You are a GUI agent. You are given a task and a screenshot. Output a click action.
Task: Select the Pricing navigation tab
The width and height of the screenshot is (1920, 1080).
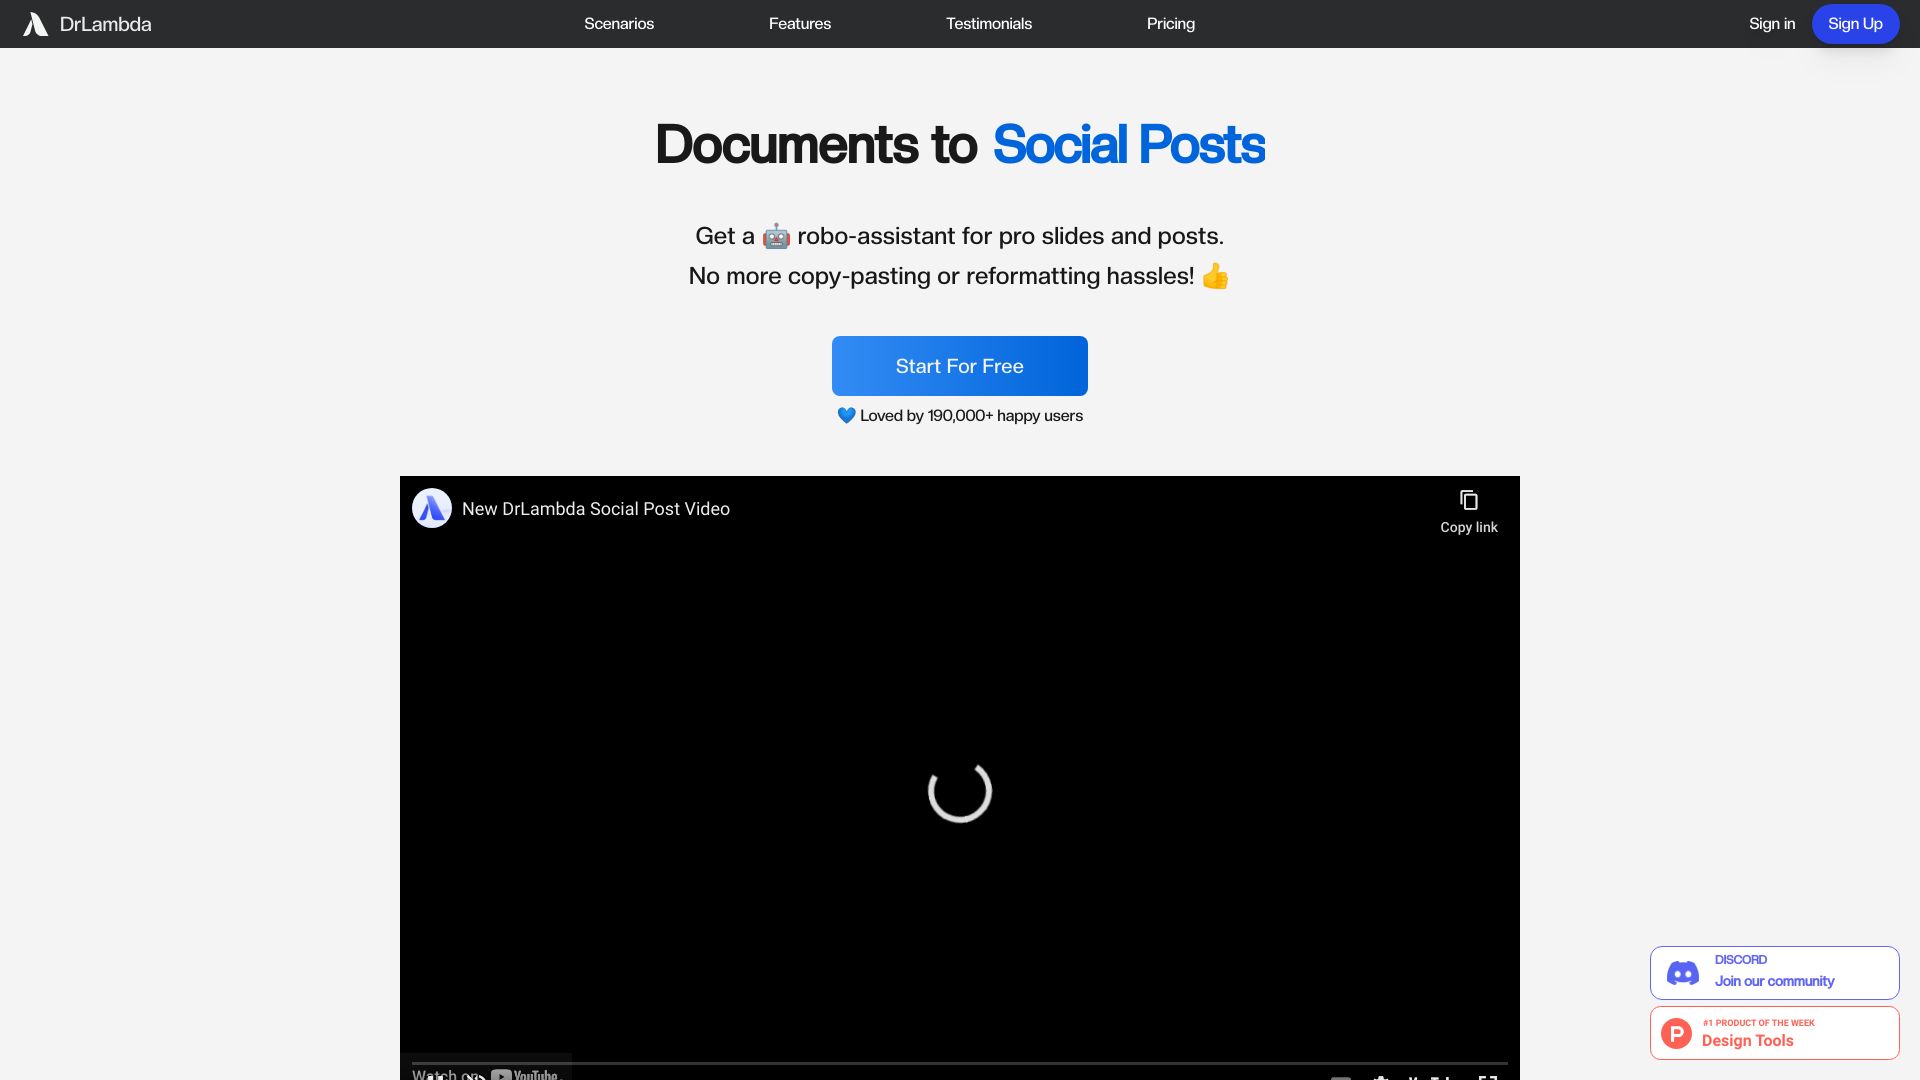tap(1171, 24)
